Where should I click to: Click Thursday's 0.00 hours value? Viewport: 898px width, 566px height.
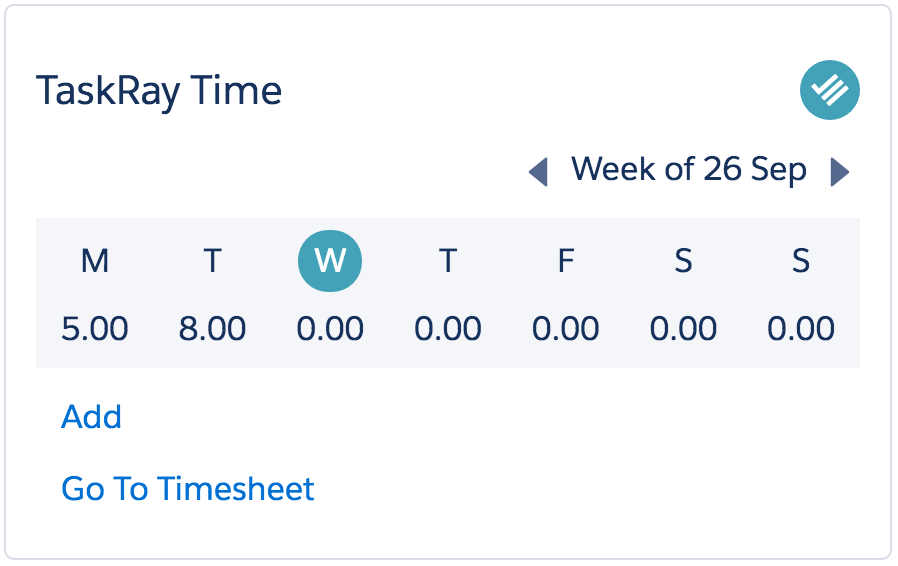click(448, 329)
